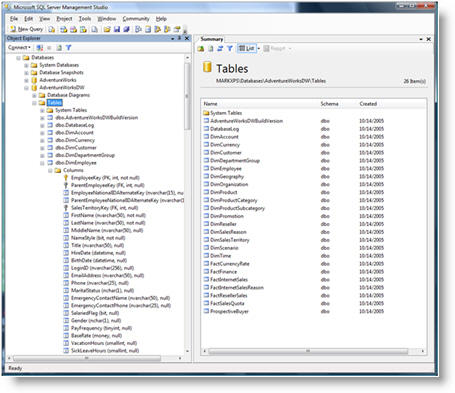Click the Object Explorer horizontal scrollbar
Image resolution: width=455 pixels, height=393 pixels.
click(x=87, y=358)
